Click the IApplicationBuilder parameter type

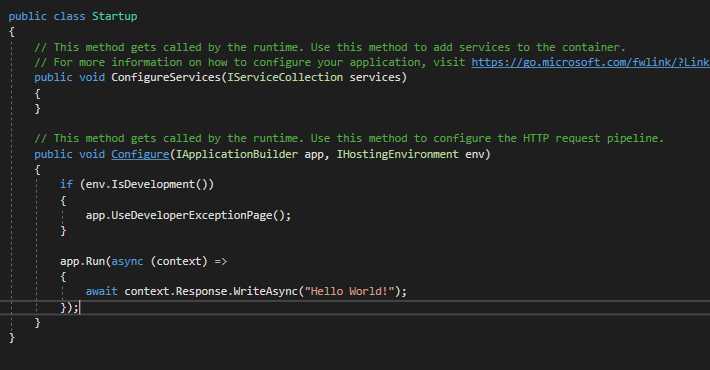tap(237, 154)
